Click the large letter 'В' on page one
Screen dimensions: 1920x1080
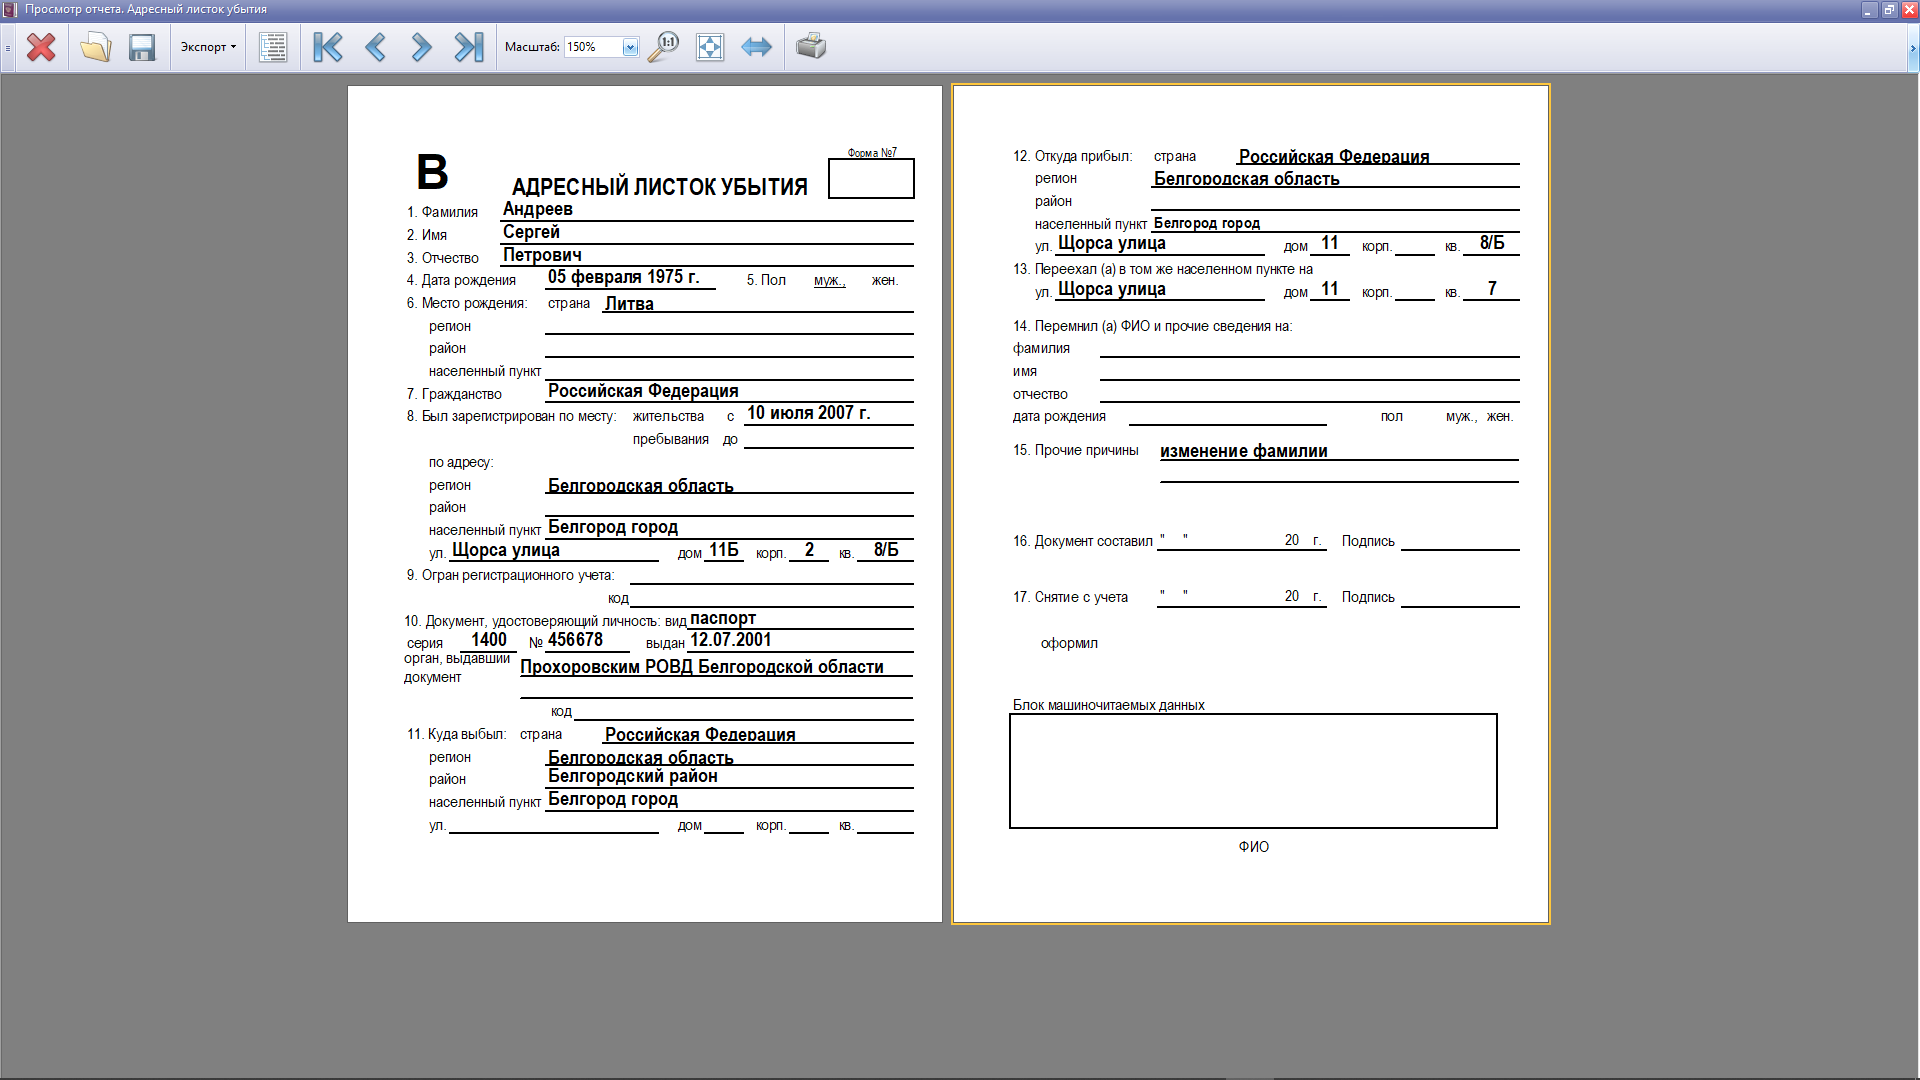(432, 172)
